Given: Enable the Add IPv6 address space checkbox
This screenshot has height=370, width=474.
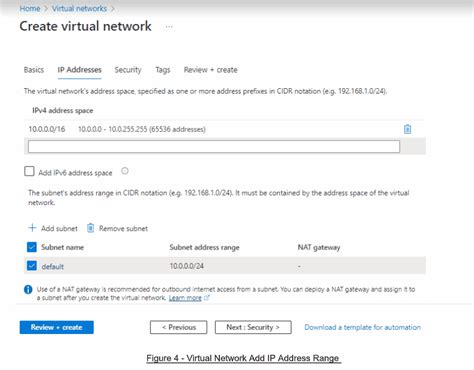Looking at the screenshot, I should click(29, 171).
